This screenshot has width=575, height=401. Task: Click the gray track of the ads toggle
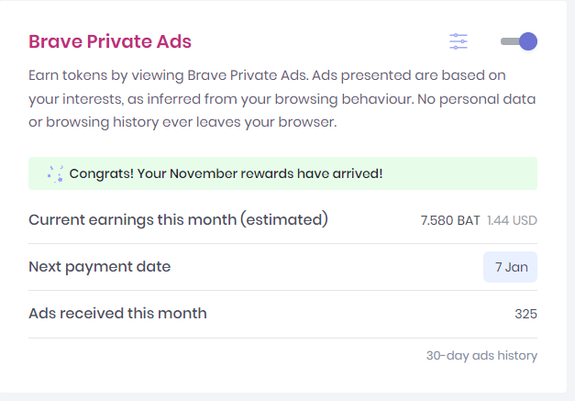(x=510, y=41)
